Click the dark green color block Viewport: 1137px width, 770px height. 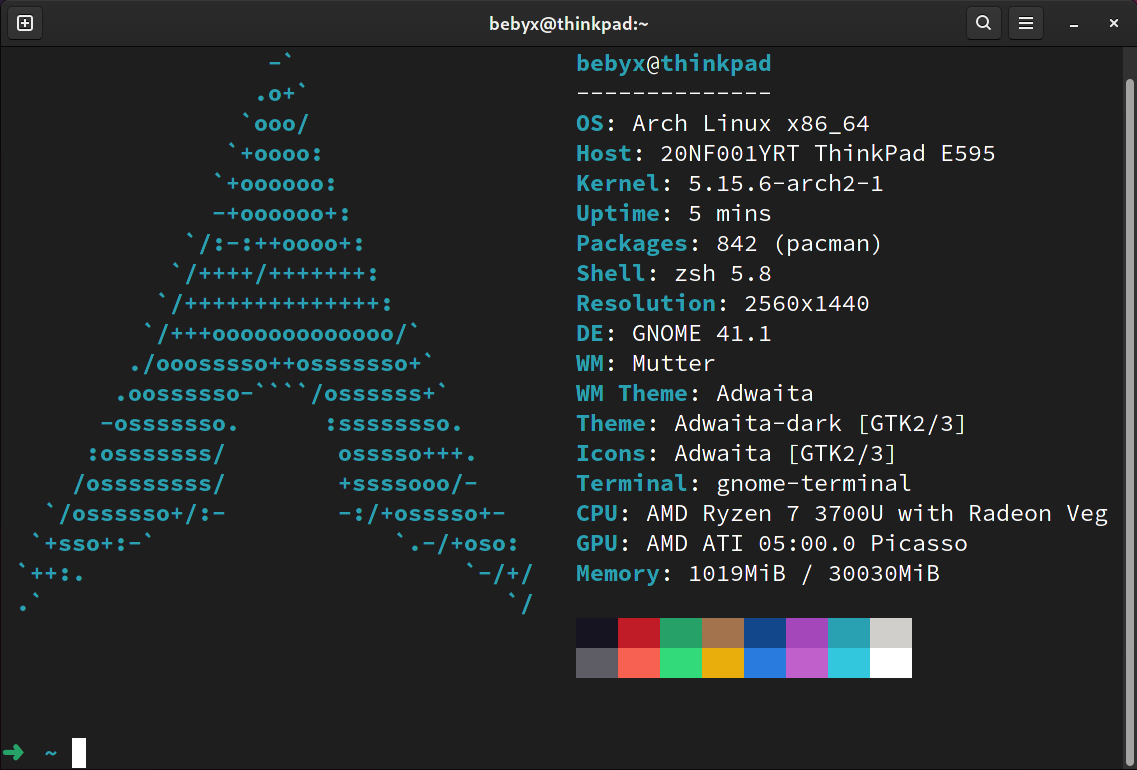681,633
